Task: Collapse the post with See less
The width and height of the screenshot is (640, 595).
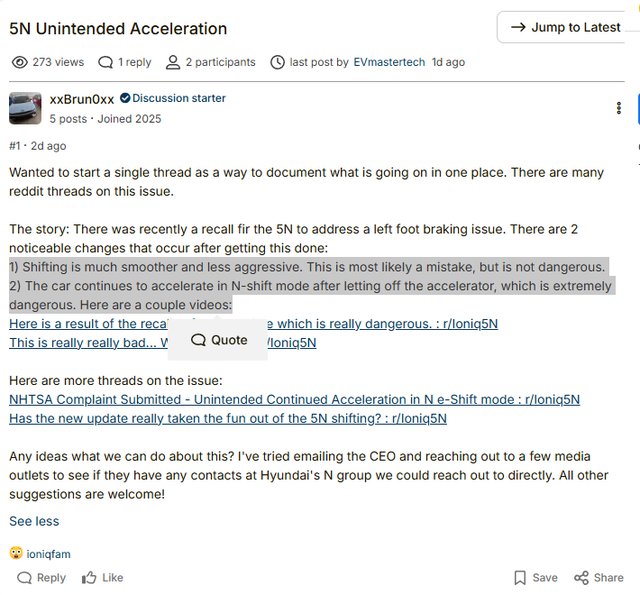Action: click(x=34, y=521)
